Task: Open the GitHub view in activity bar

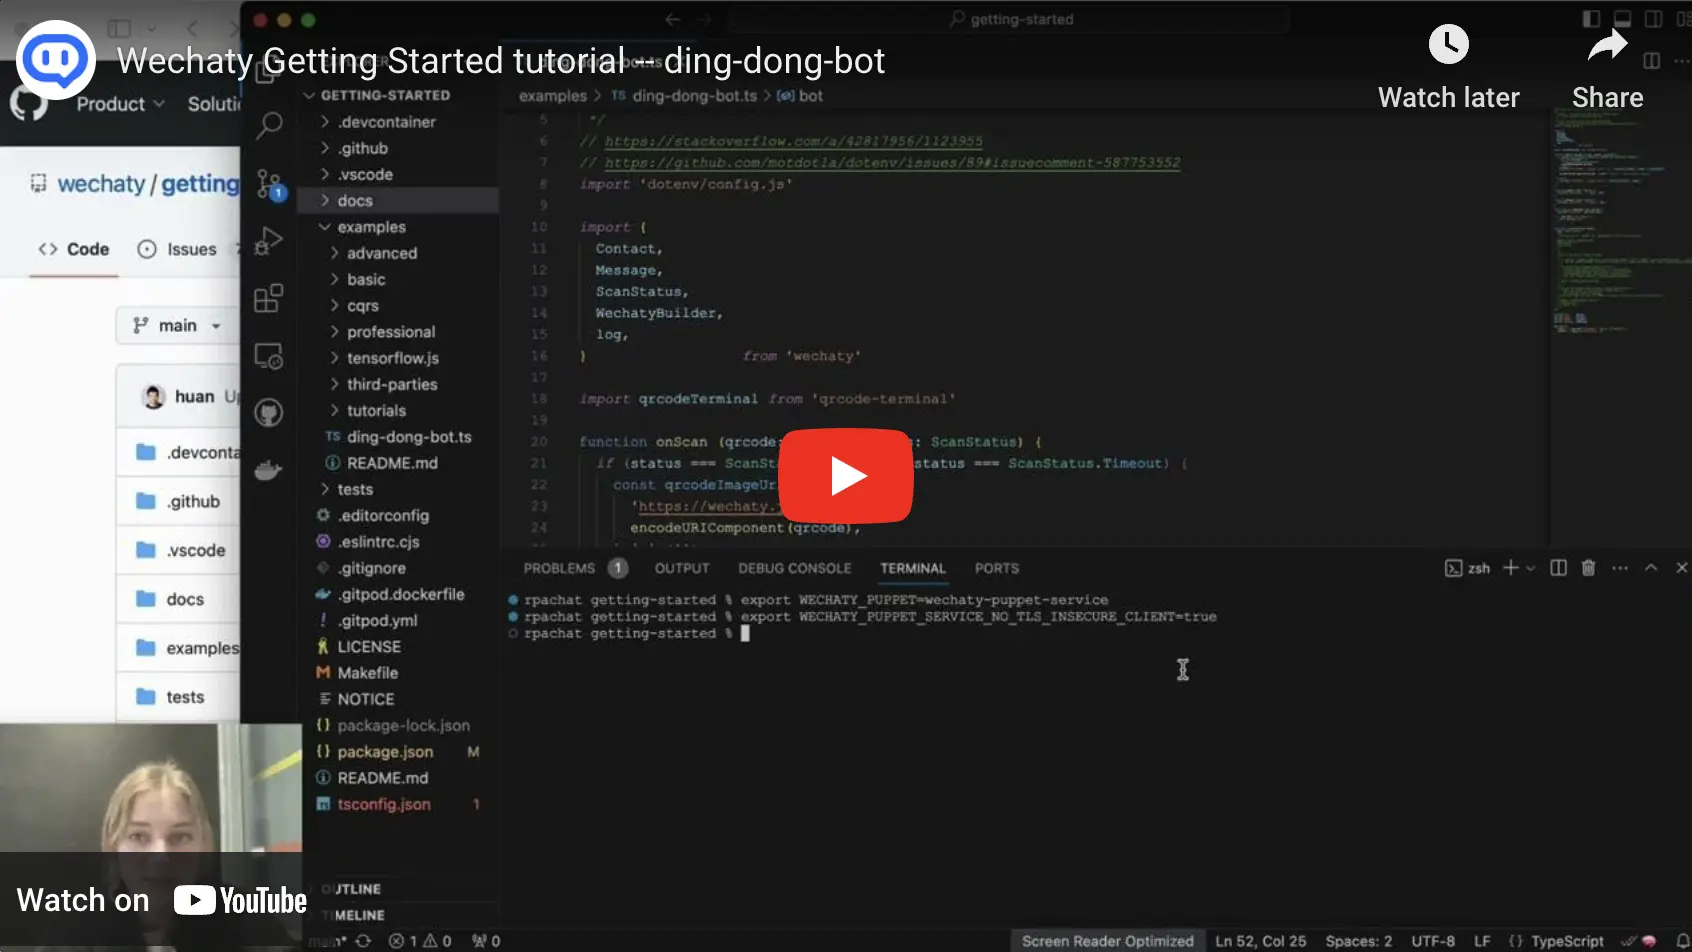Action: tap(269, 413)
